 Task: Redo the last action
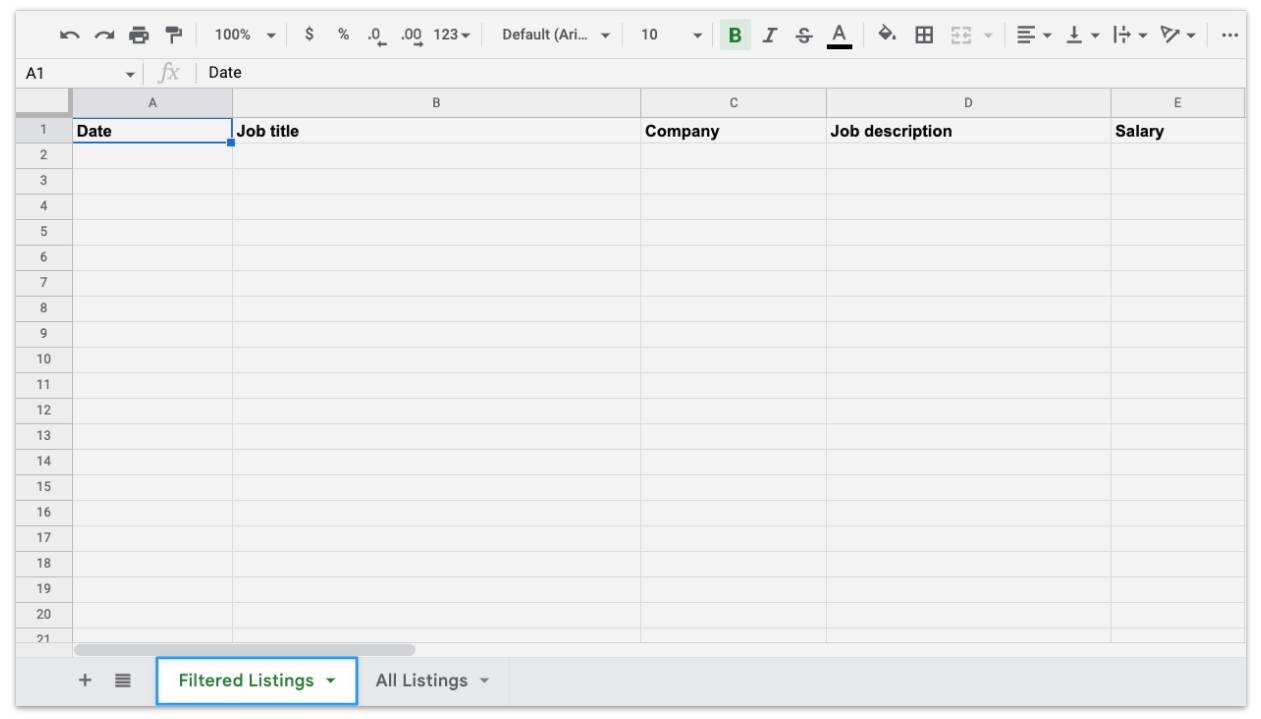coord(103,34)
